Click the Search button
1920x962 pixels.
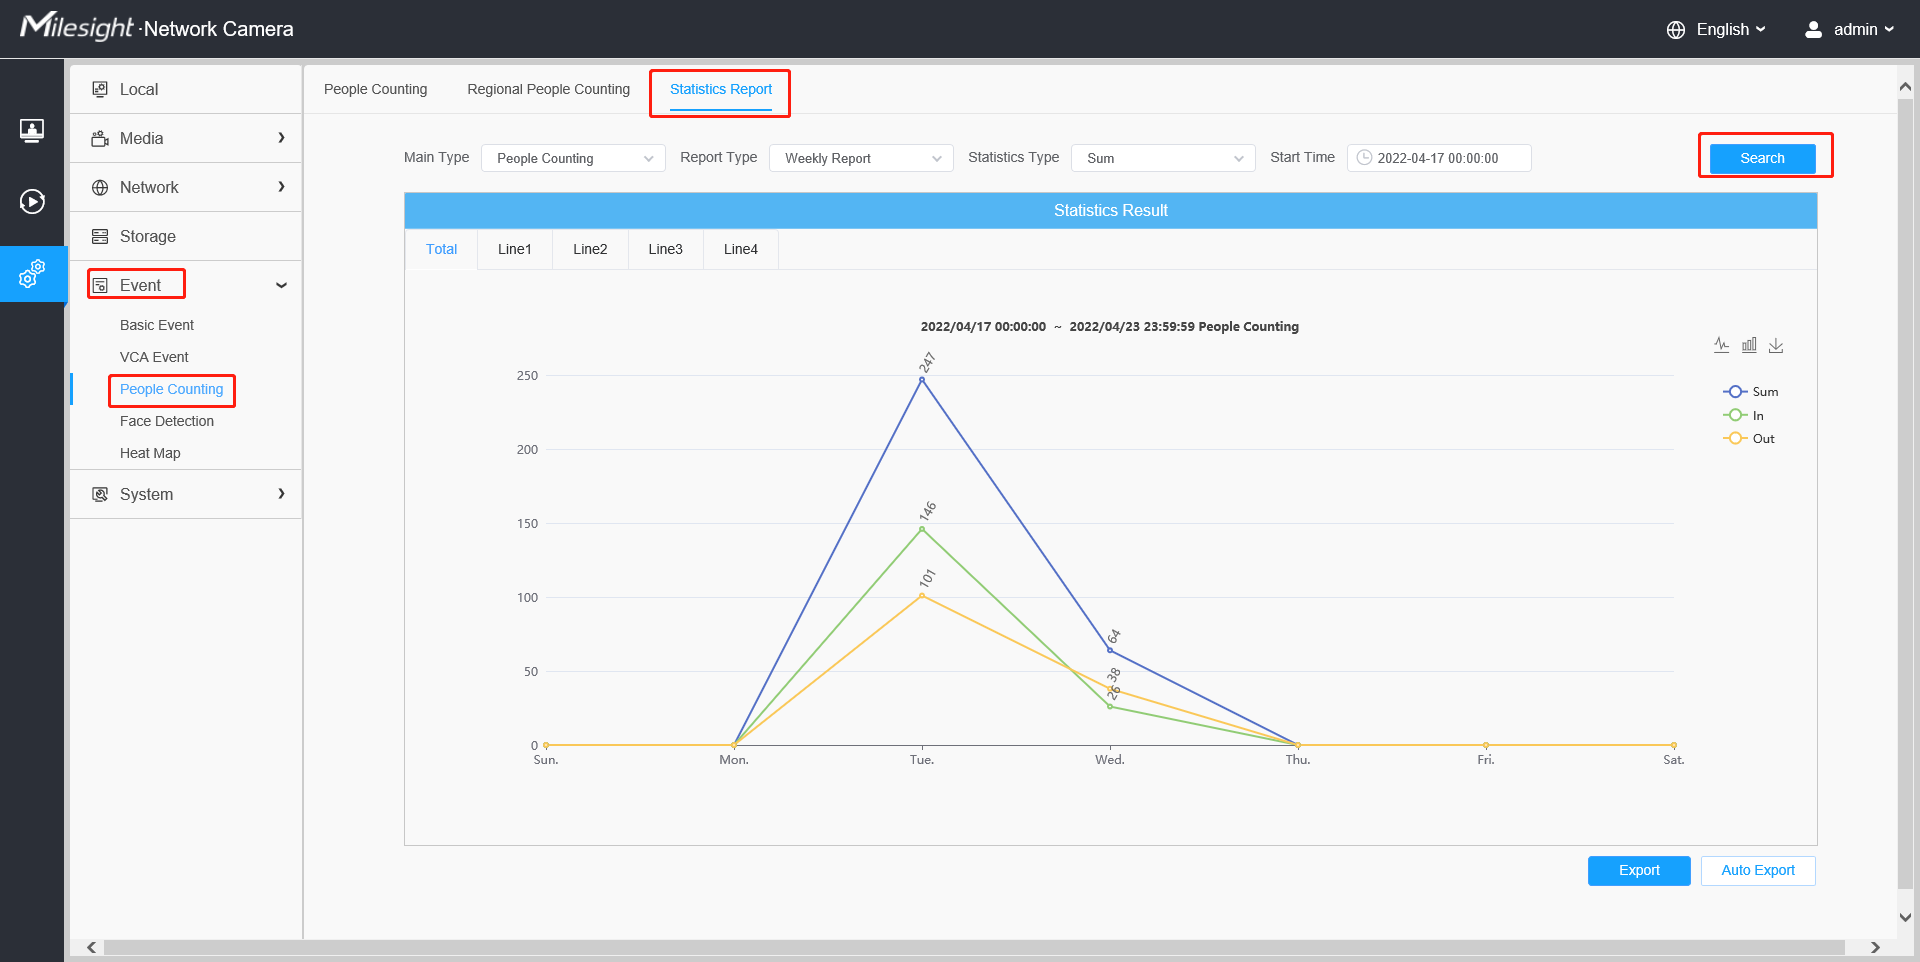pyautogui.click(x=1762, y=158)
